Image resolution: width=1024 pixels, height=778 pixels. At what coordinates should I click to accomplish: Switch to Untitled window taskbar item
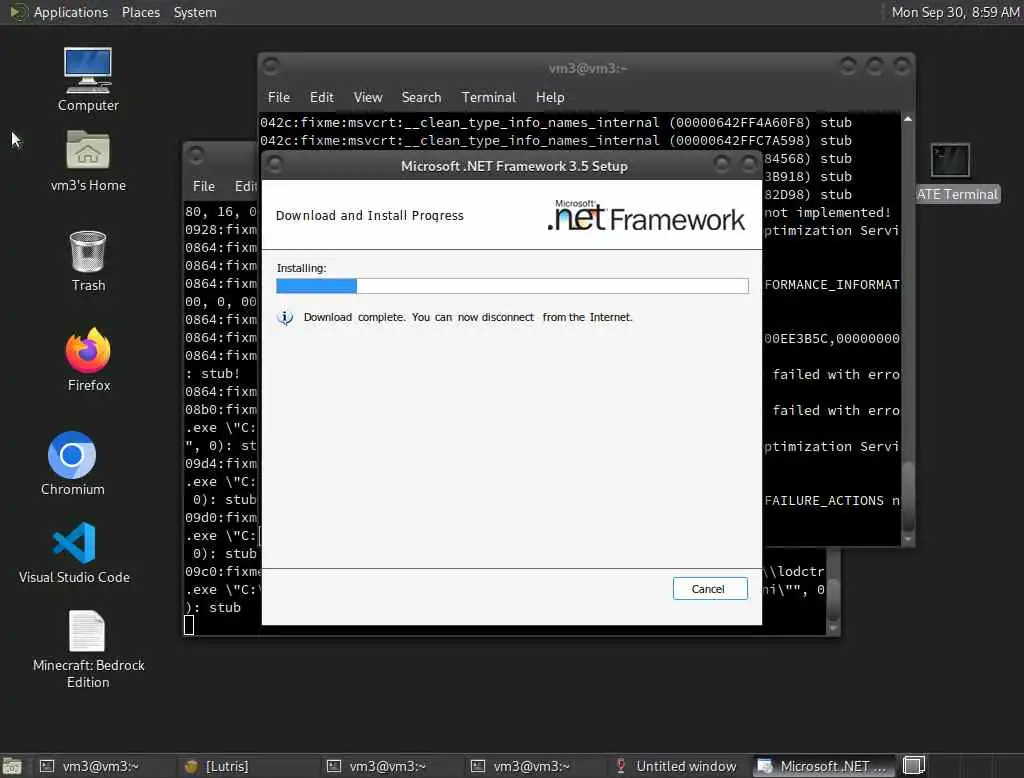(x=677, y=766)
